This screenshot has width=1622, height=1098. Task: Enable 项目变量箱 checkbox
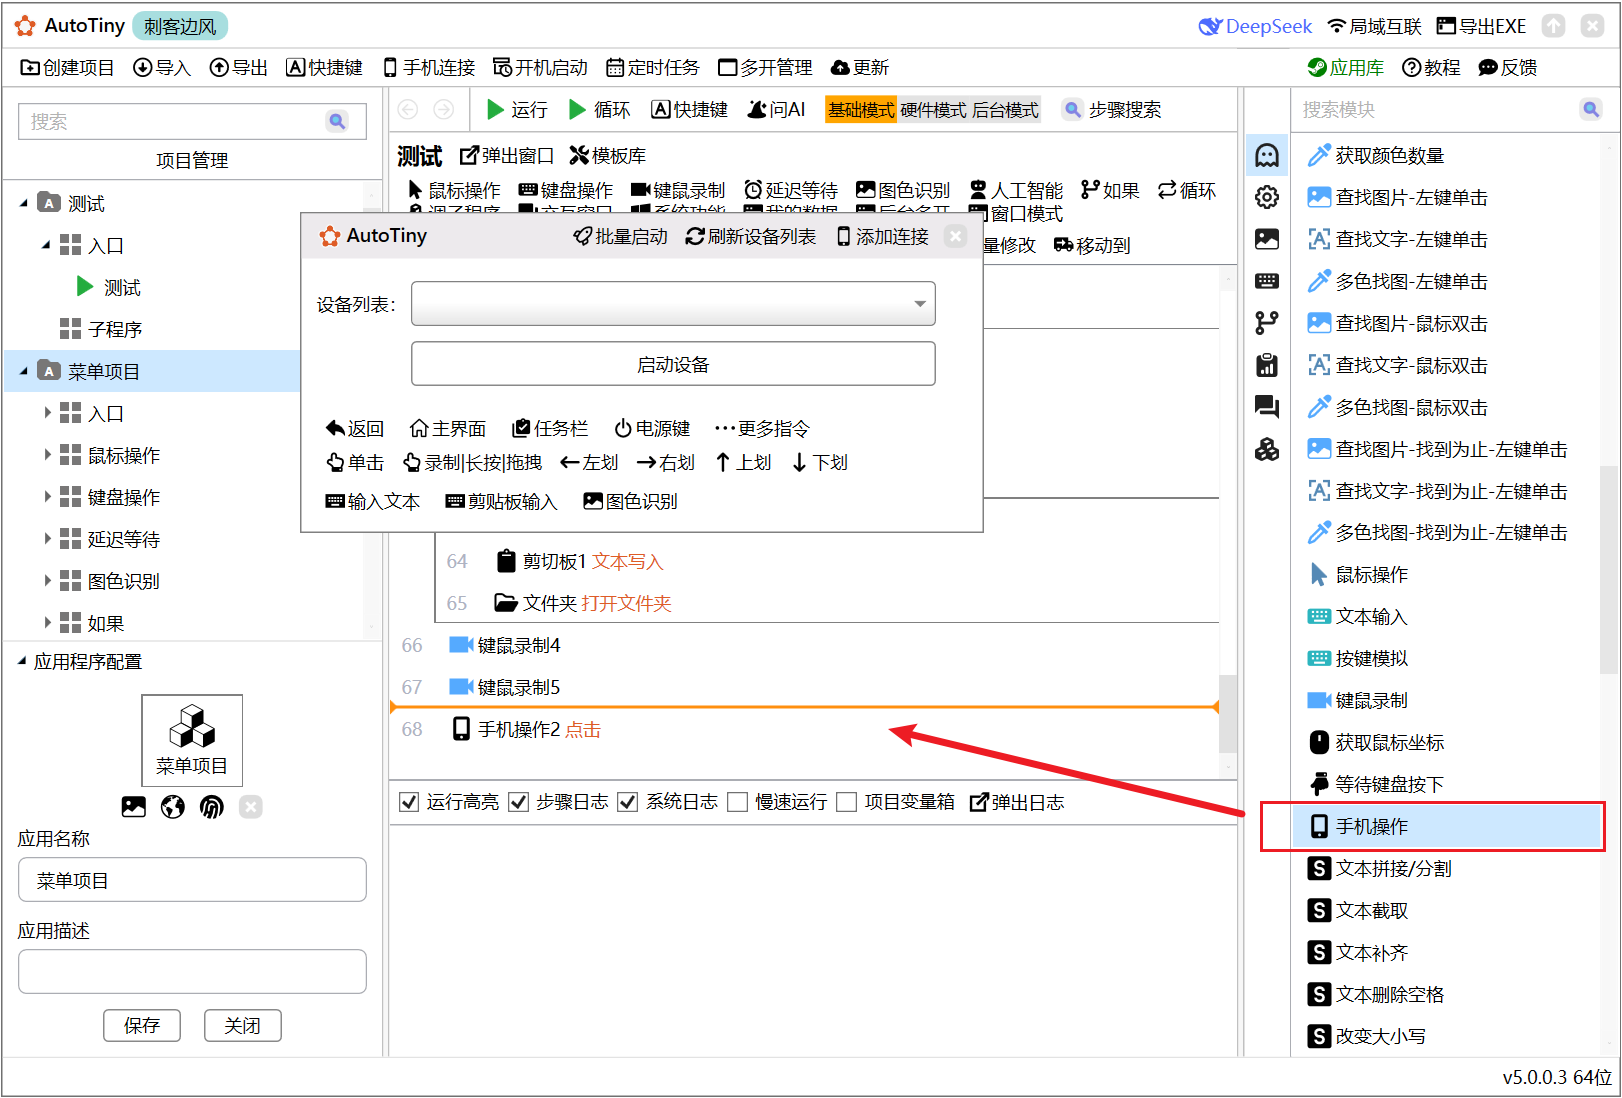pos(847,802)
